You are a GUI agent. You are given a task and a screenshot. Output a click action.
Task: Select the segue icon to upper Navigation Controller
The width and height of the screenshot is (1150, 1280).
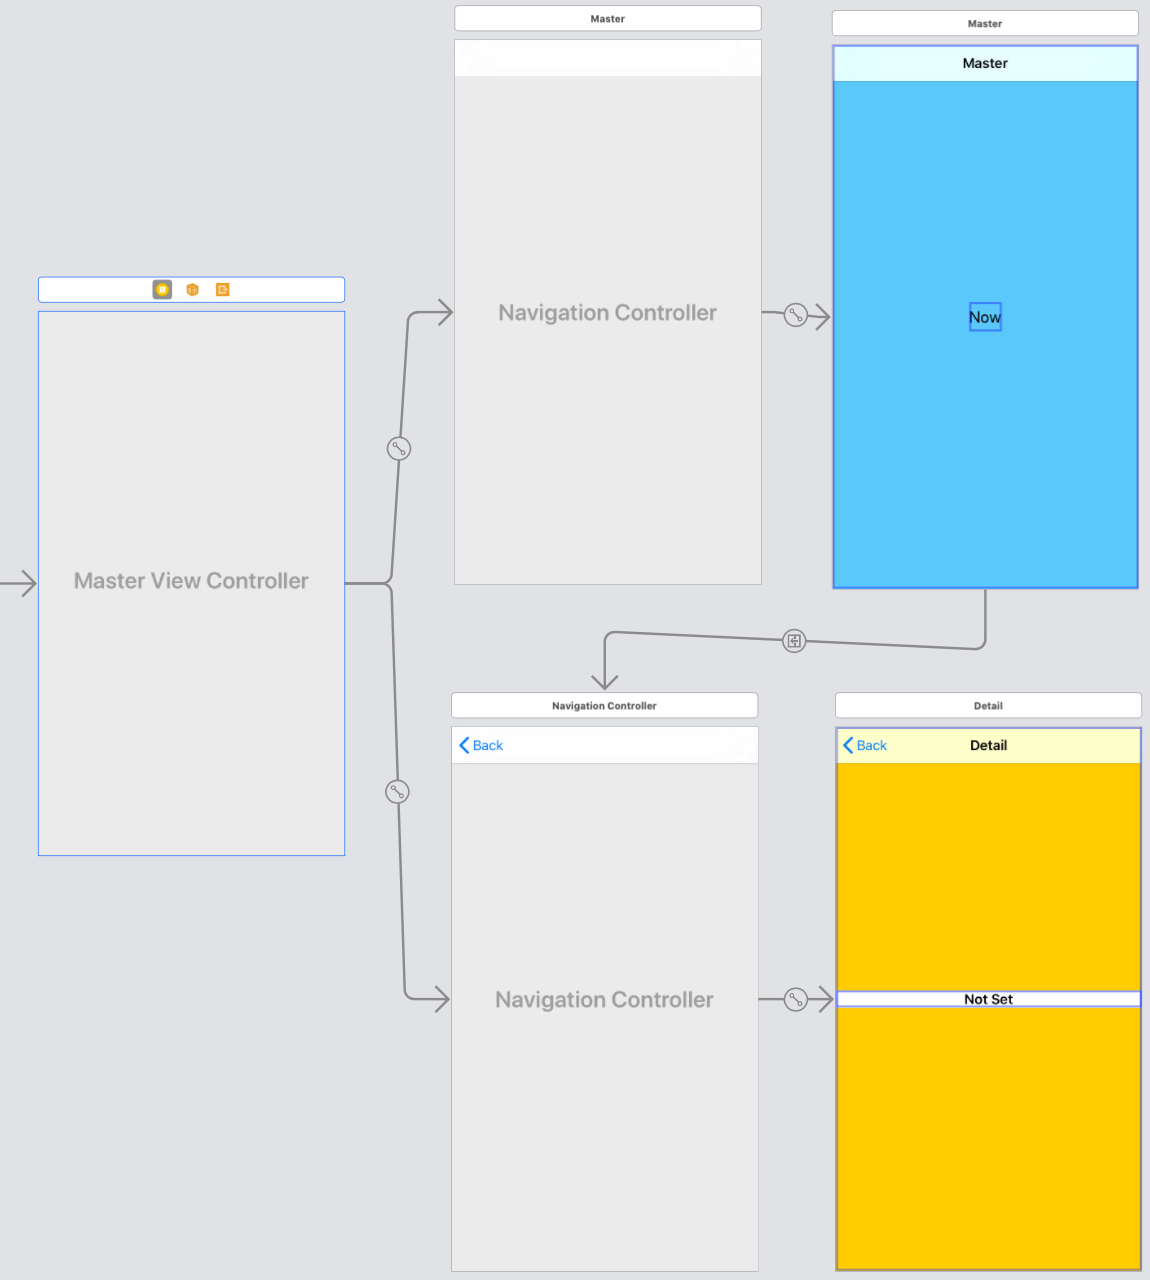tap(399, 449)
